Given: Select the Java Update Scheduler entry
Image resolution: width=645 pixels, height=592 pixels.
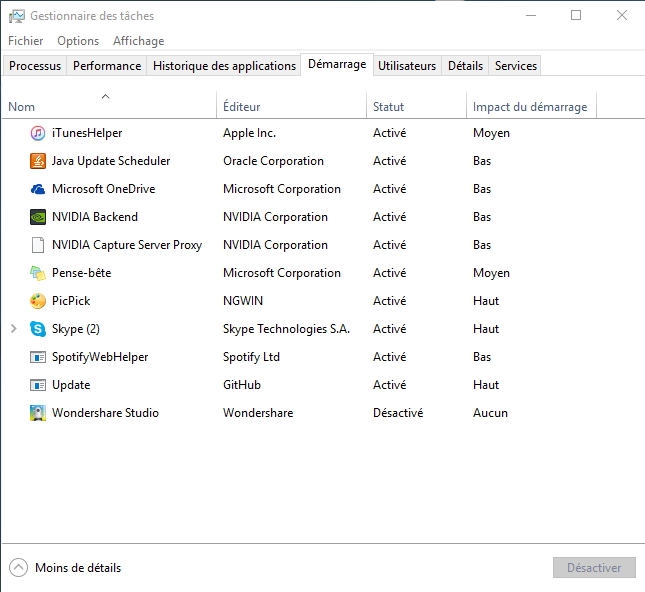Looking at the screenshot, I should (x=111, y=161).
